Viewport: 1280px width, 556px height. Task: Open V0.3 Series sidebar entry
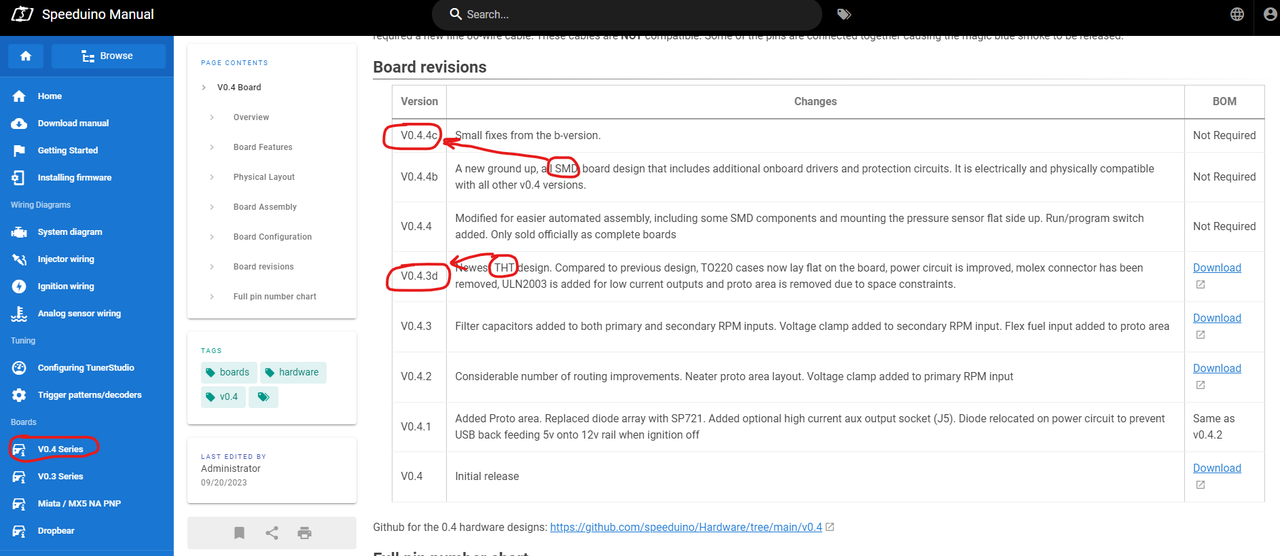coord(87,476)
